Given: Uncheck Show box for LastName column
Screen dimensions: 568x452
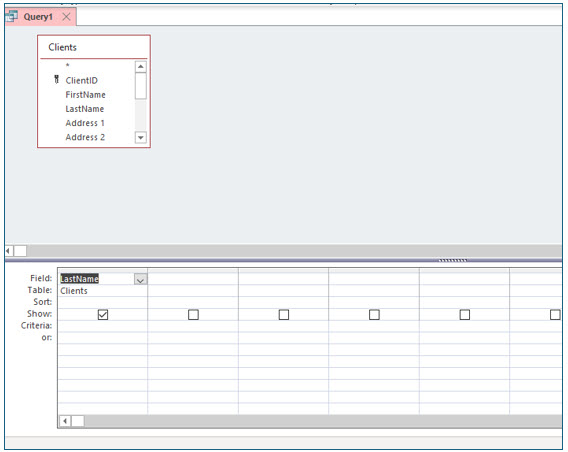Looking at the screenshot, I should coord(103,315).
